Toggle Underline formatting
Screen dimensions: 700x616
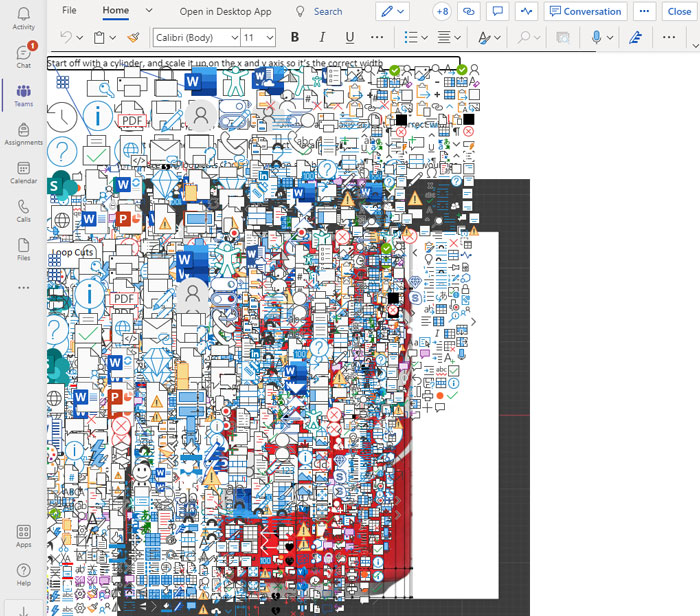349,38
